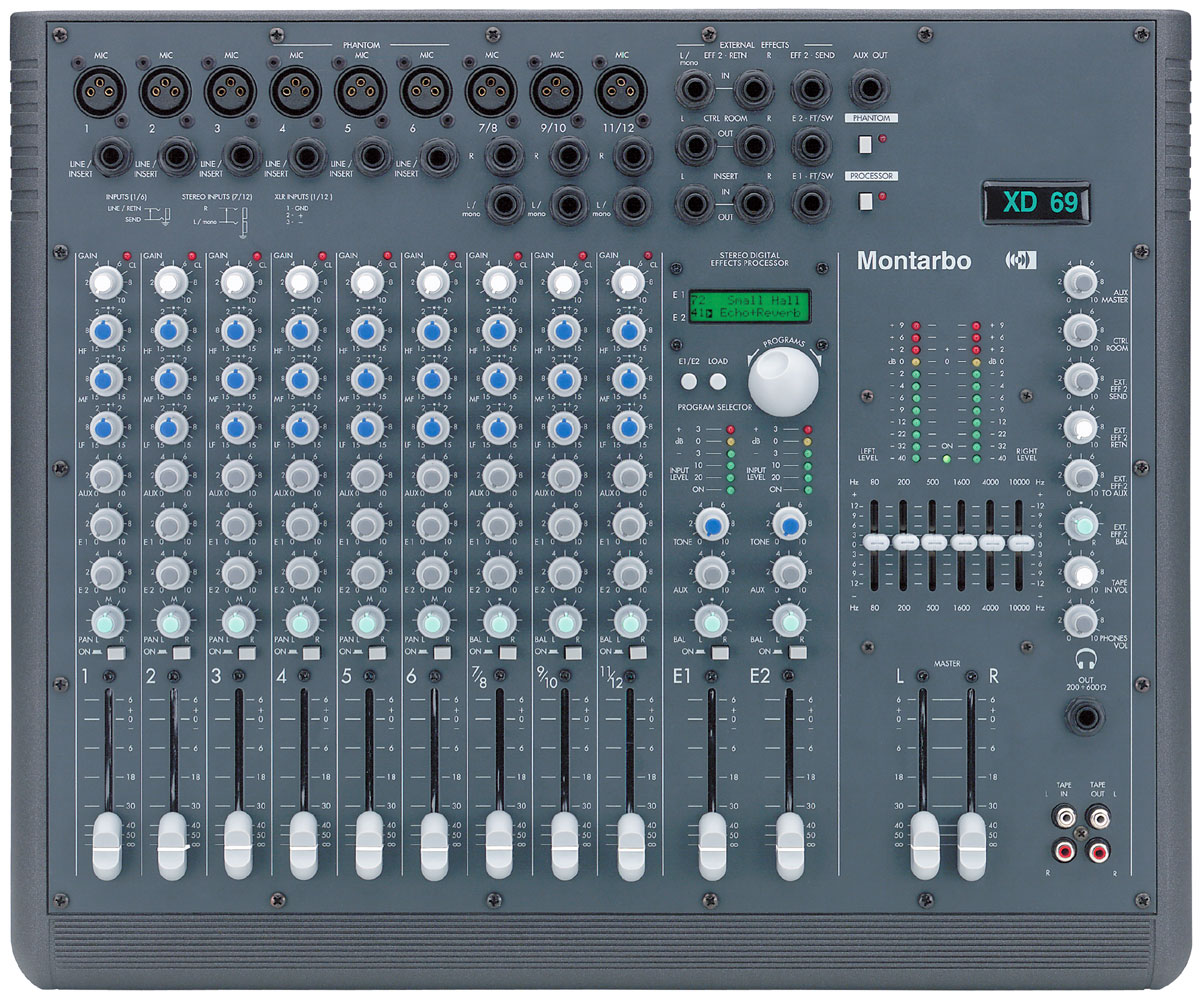Toggle the ON switch for channel 4
1200x998 pixels.
[x=312, y=654]
